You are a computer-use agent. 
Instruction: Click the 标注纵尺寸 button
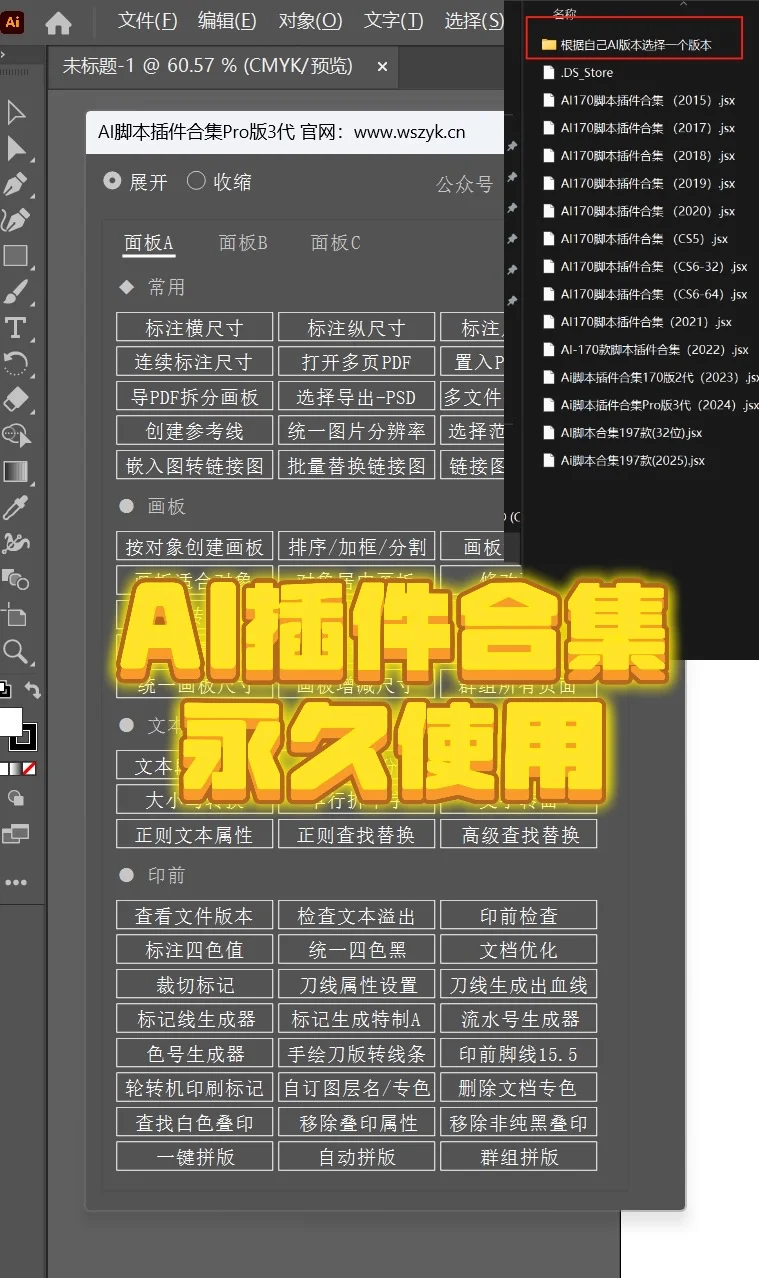[356, 327]
